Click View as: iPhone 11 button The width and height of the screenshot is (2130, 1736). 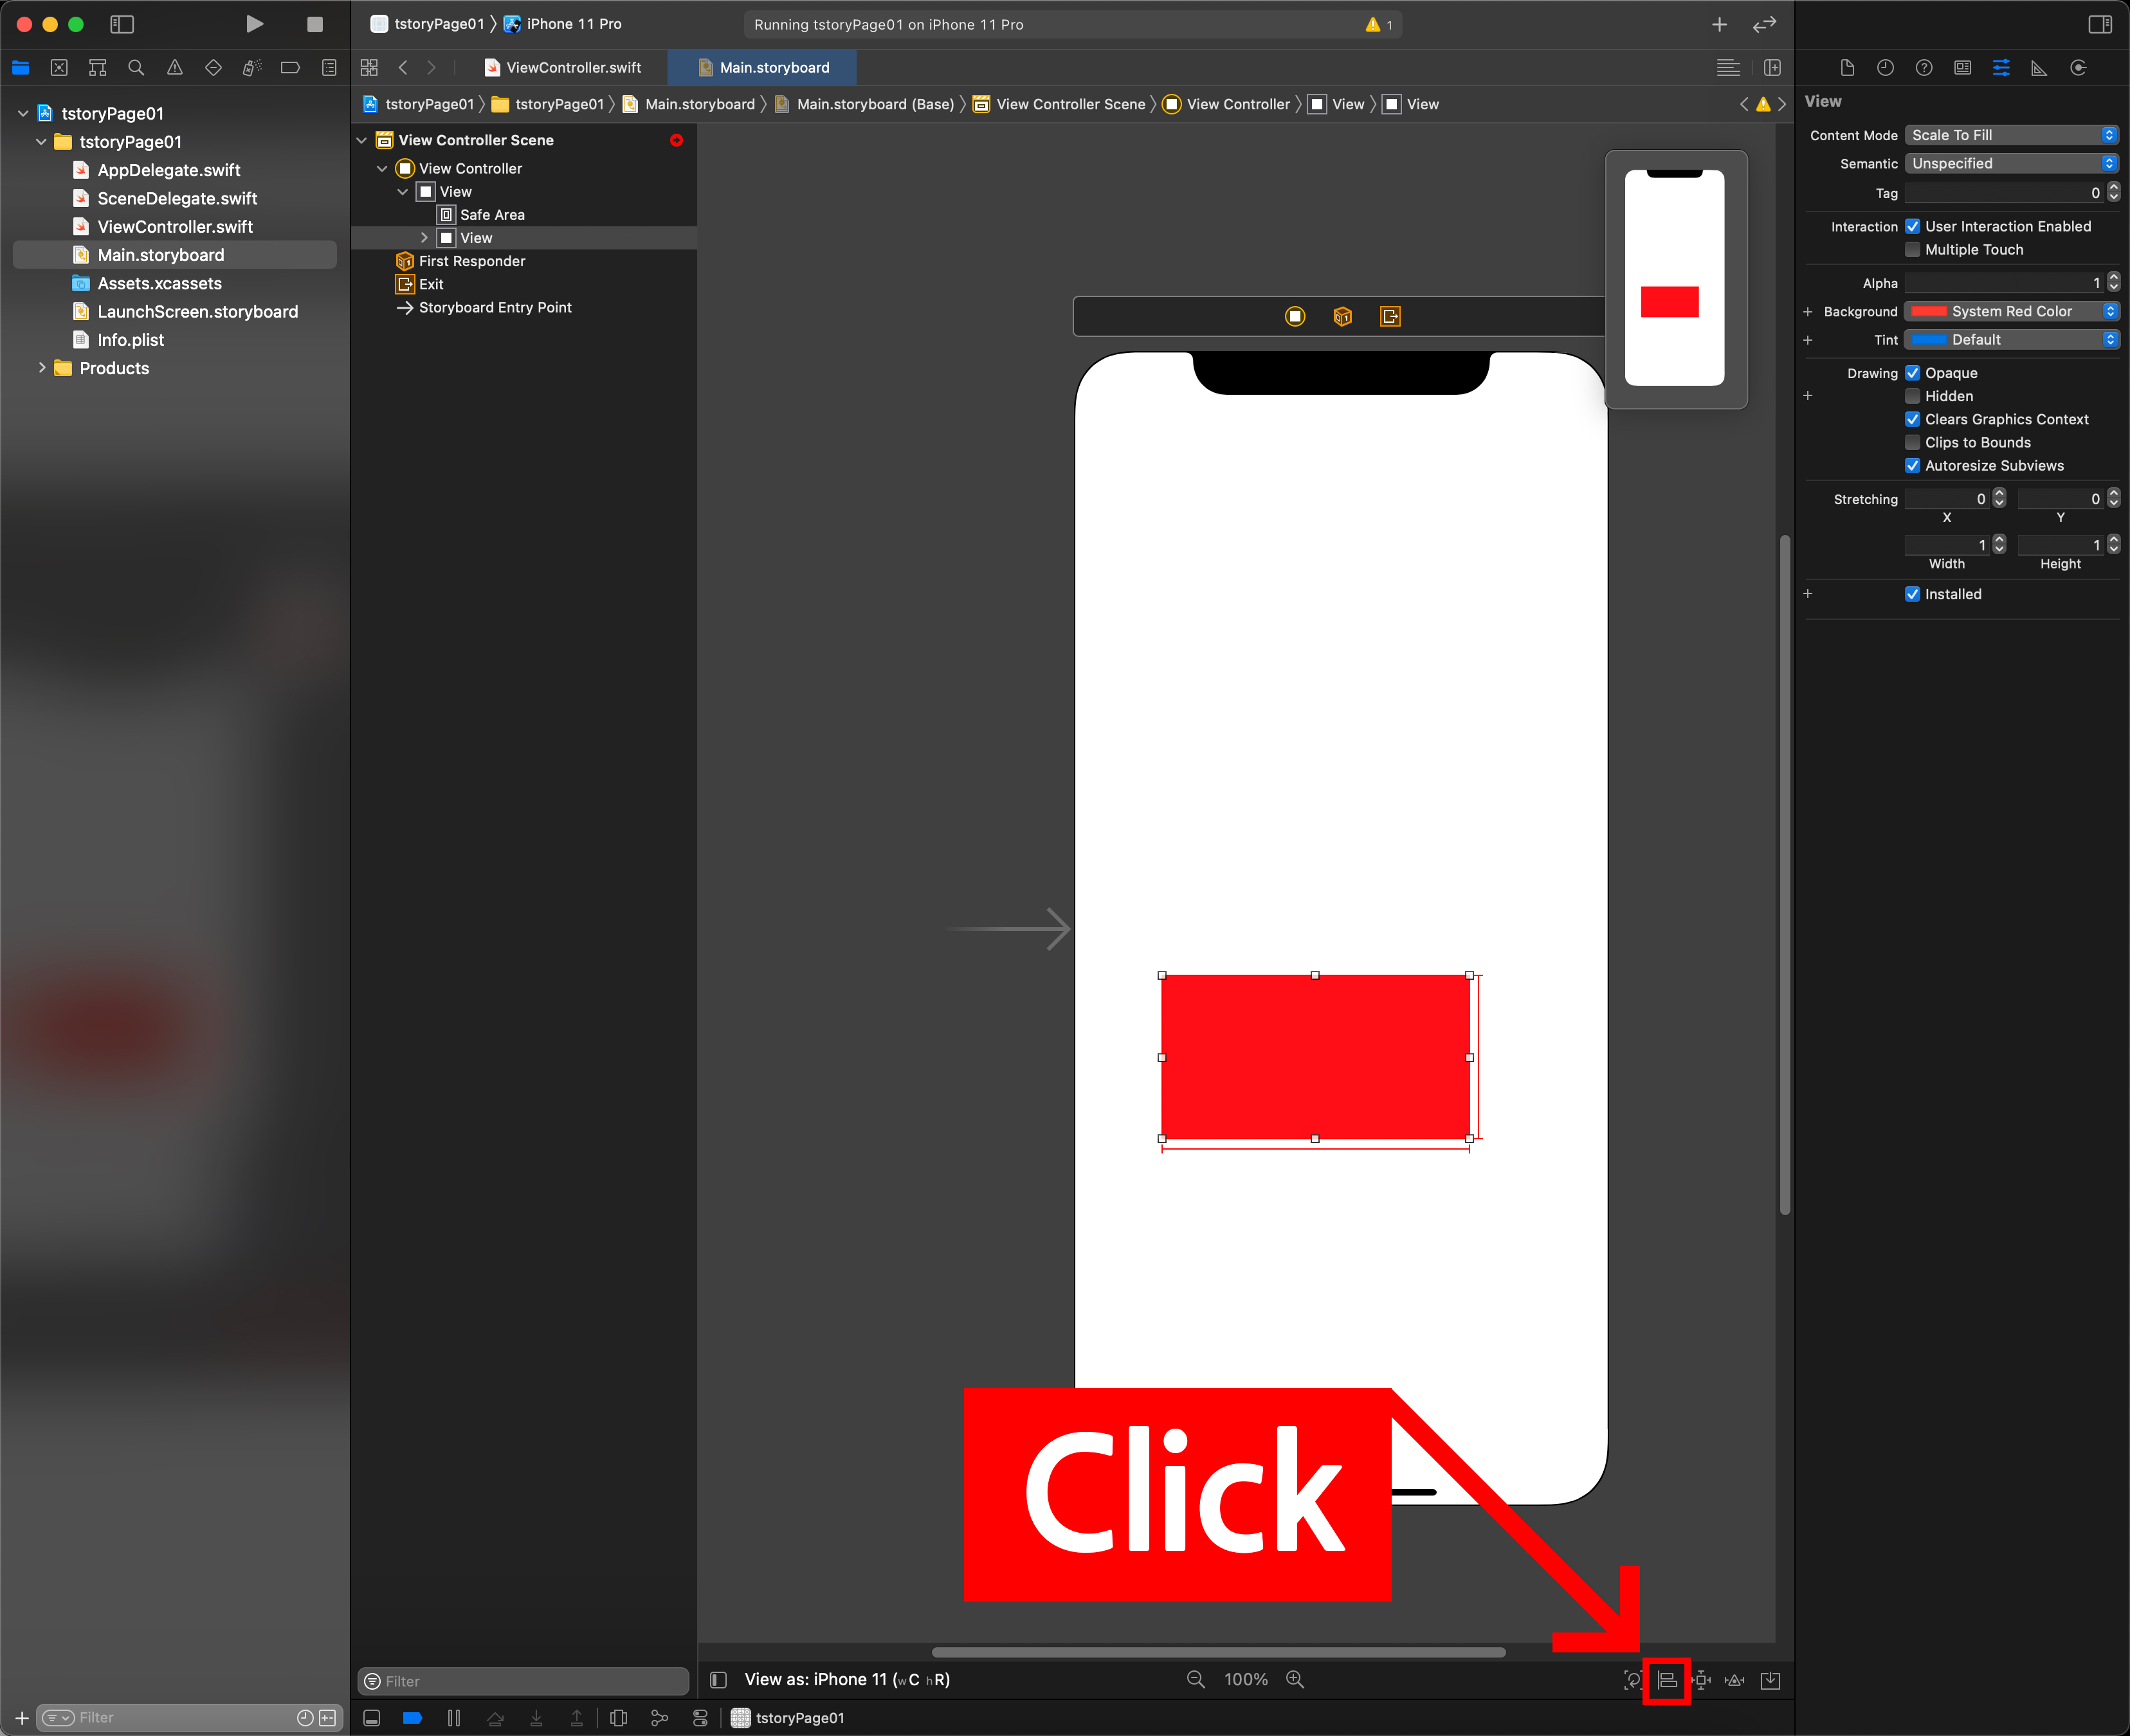coord(846,1680)
